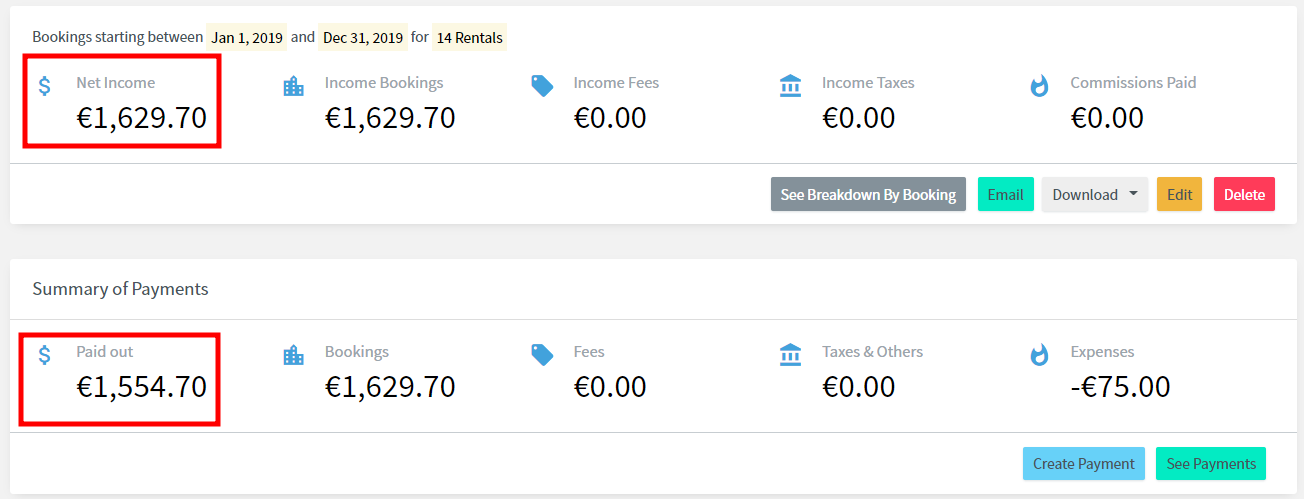Create a new payment

[1084, 463]
